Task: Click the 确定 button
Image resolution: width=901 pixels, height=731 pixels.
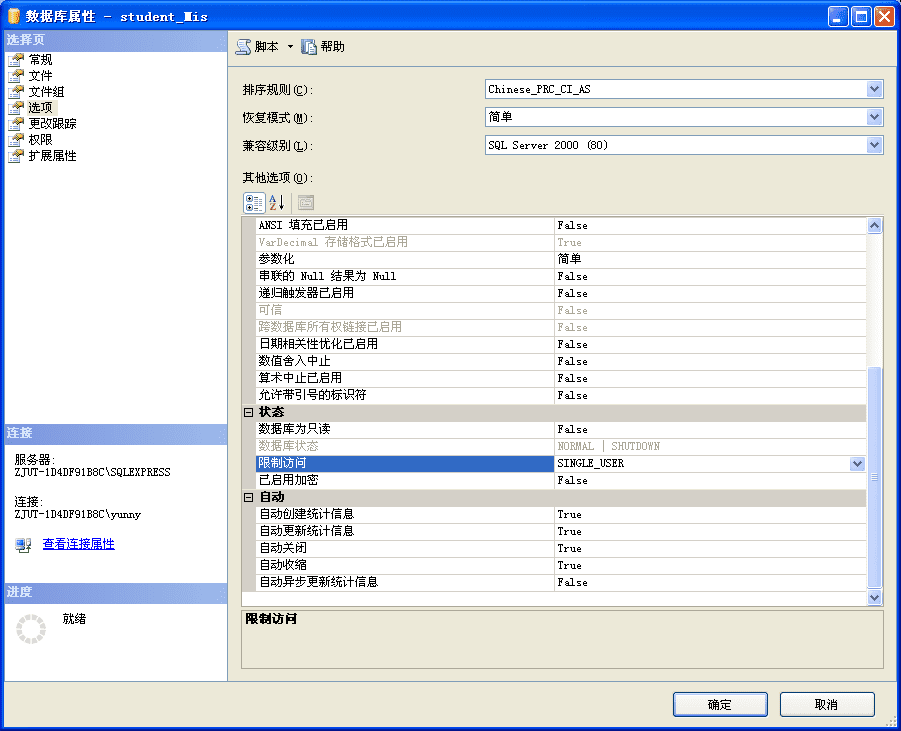Action: [719, 704]
